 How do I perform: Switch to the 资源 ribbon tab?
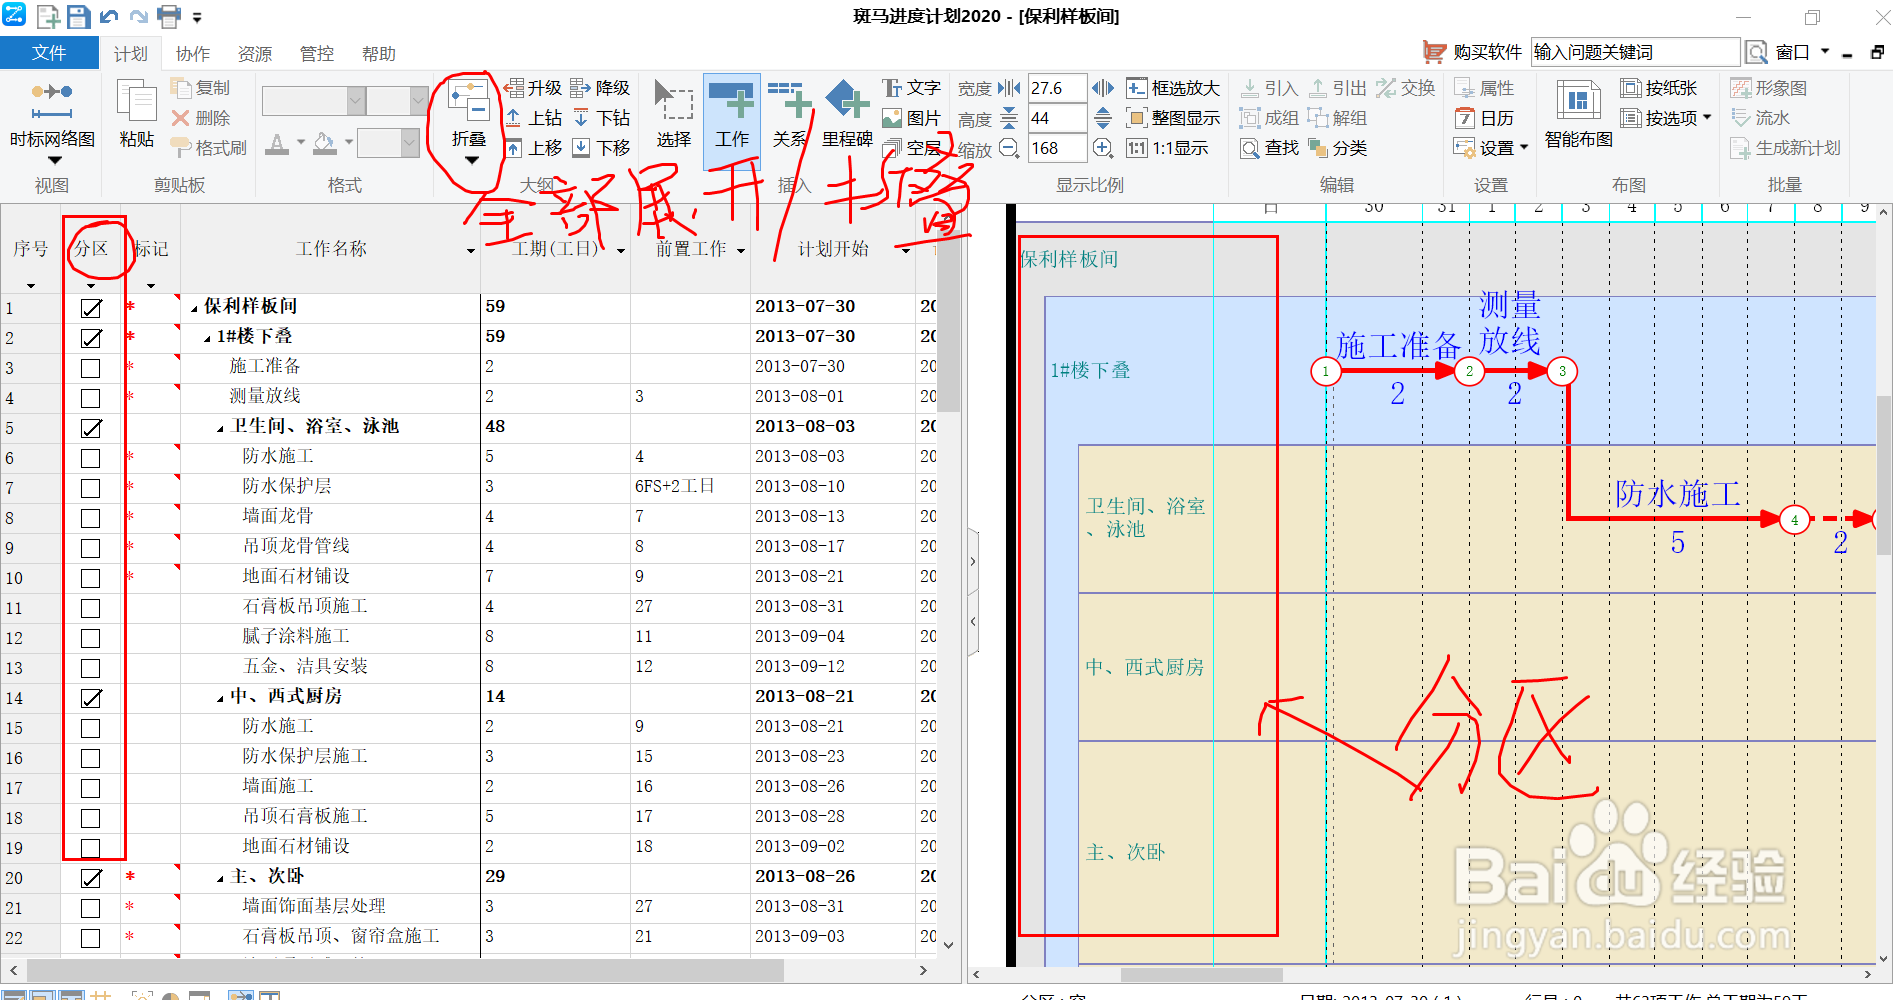point(254,54)
